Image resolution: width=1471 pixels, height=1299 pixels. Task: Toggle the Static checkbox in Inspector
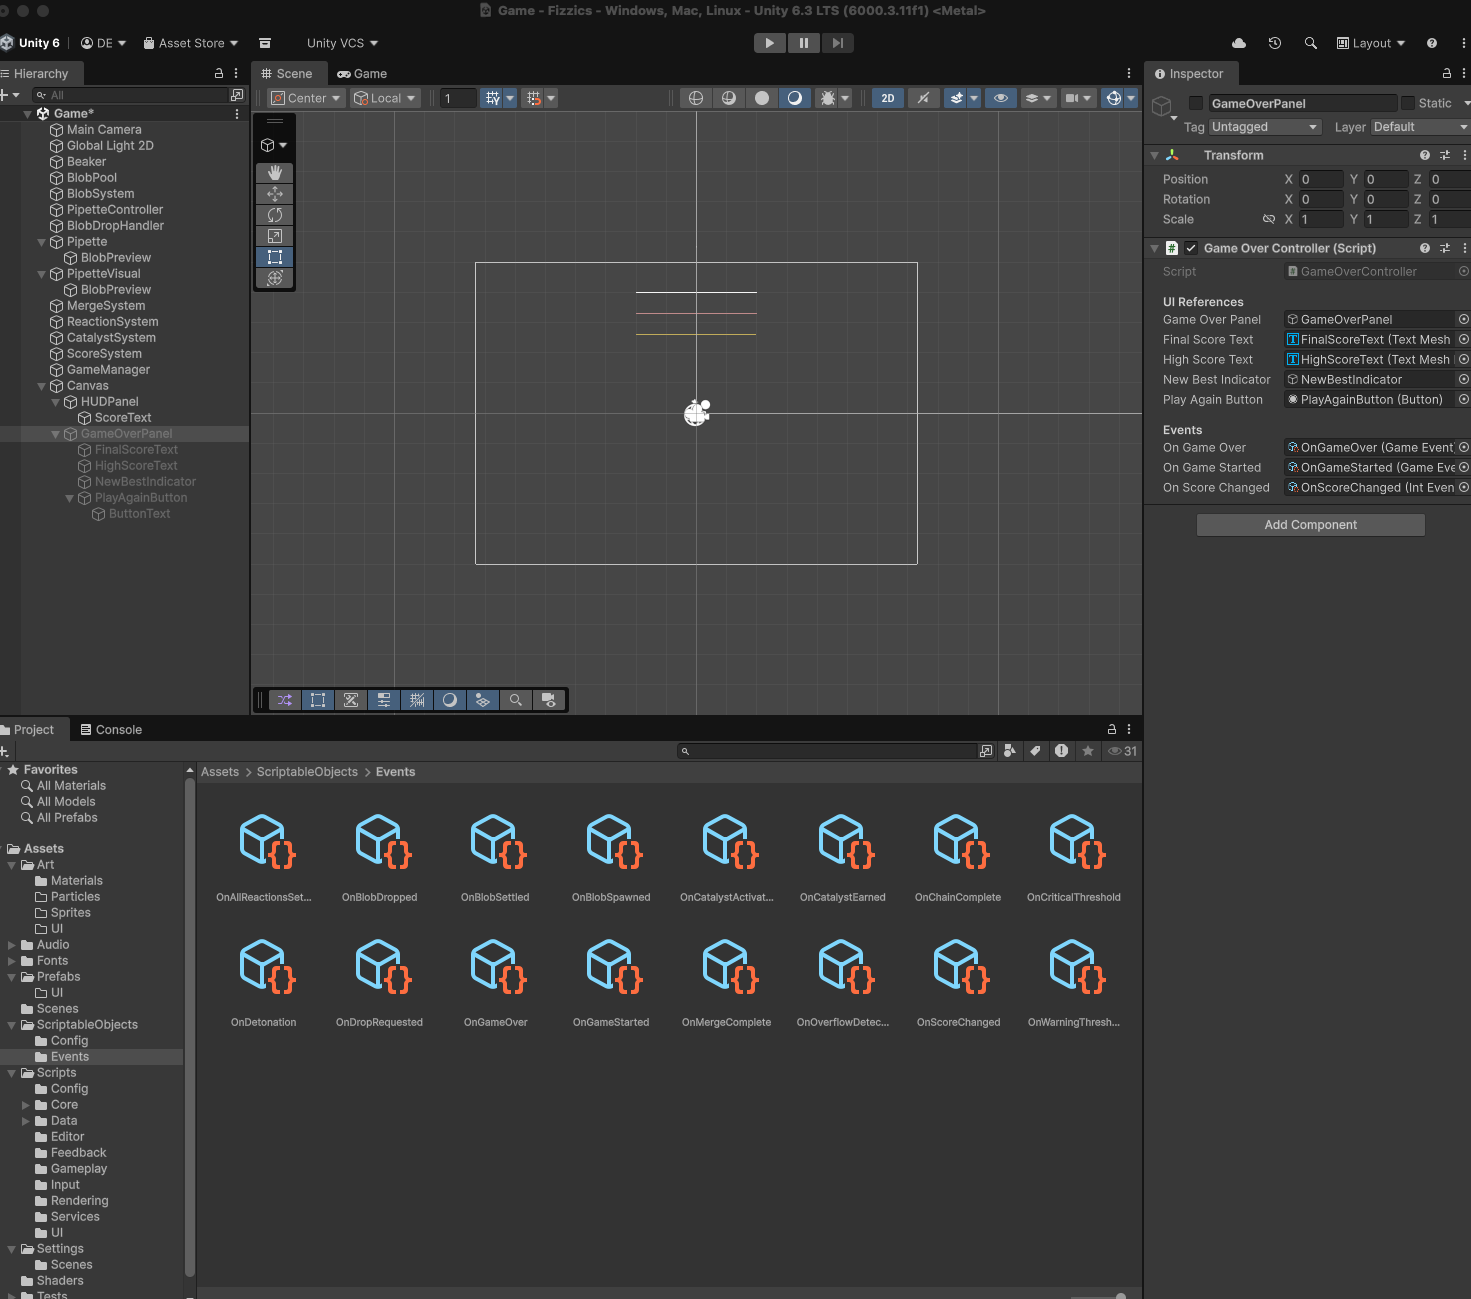(1408, 103)
